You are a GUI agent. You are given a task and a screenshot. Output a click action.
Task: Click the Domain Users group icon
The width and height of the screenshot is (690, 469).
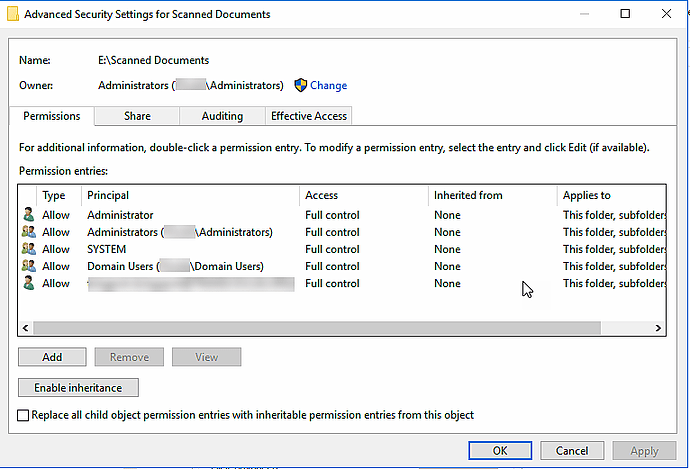tap(28, 266)
